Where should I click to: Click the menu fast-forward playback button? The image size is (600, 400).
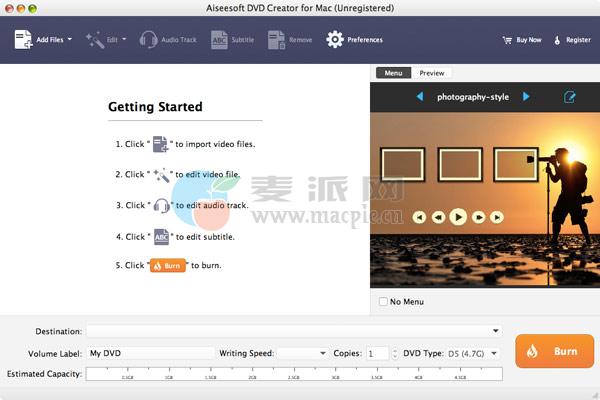click(x=478, y=217)
